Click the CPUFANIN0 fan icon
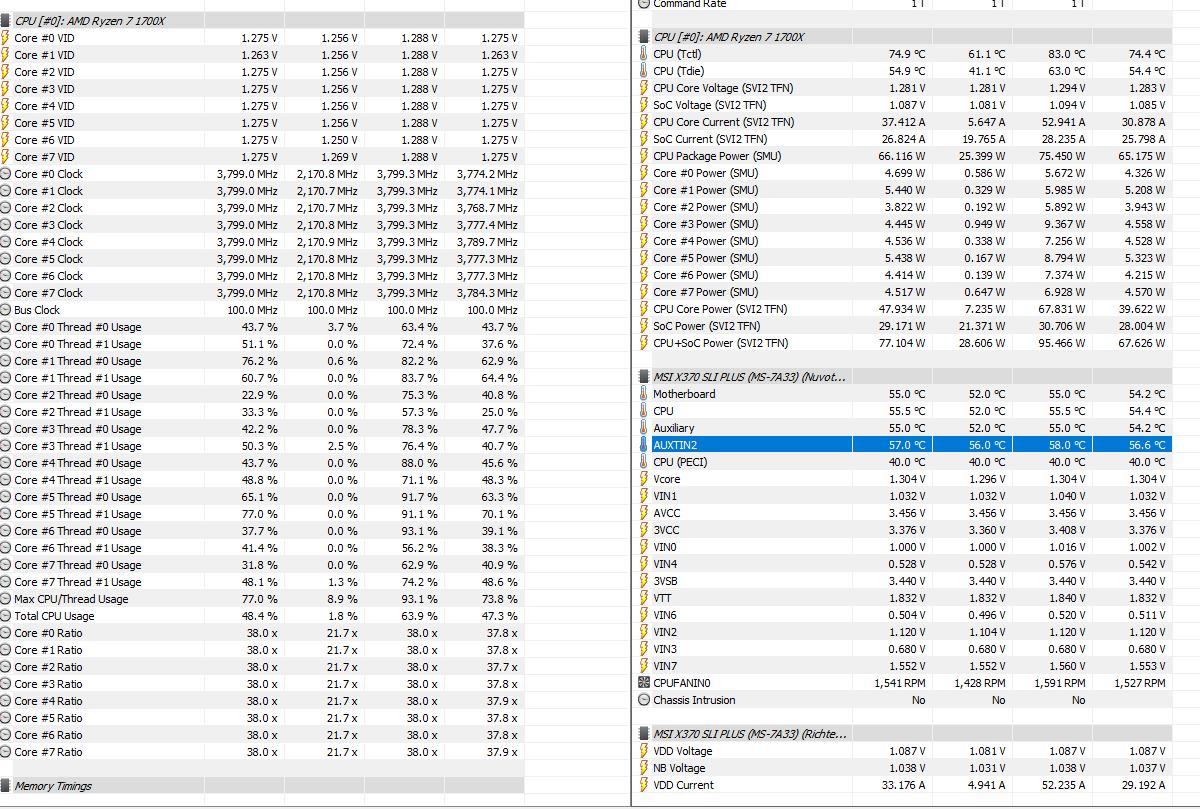The height and width of the screenshot is (809, 1200). (643, 683)
